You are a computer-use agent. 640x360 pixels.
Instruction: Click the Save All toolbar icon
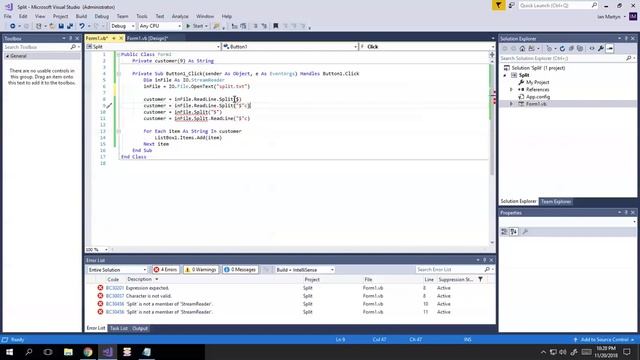(x=70, y=26)
